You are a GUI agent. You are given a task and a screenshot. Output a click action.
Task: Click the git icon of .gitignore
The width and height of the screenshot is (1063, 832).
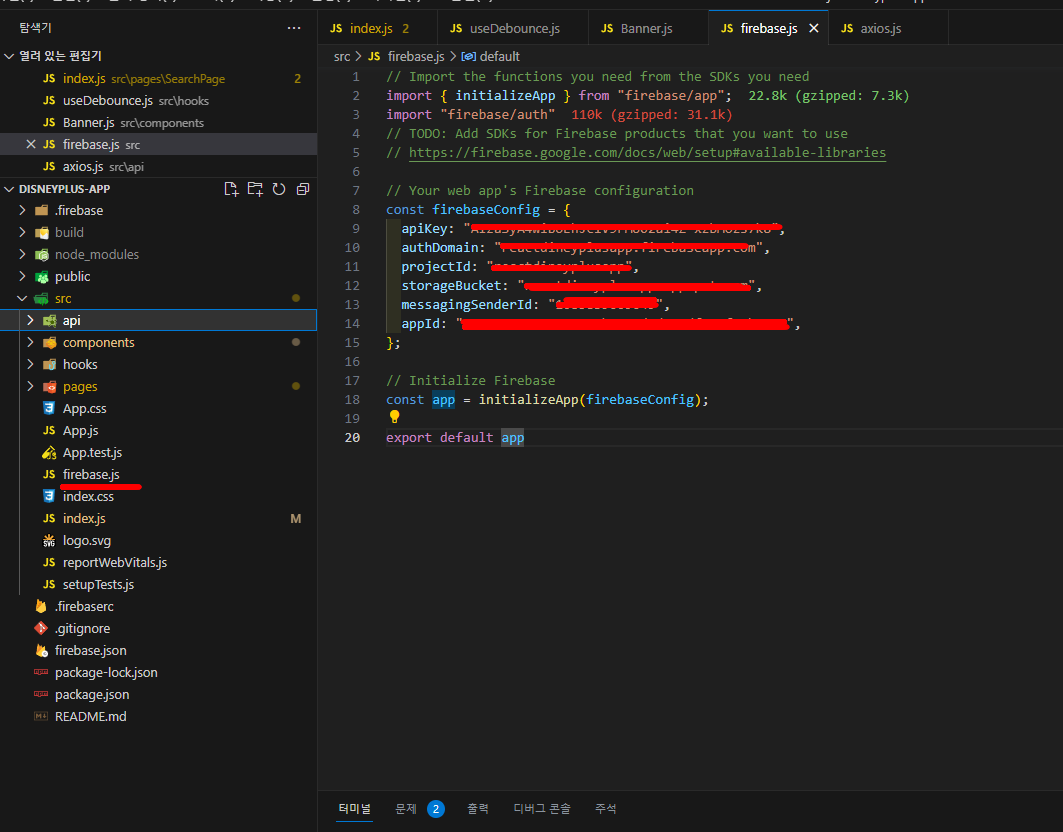41,629
